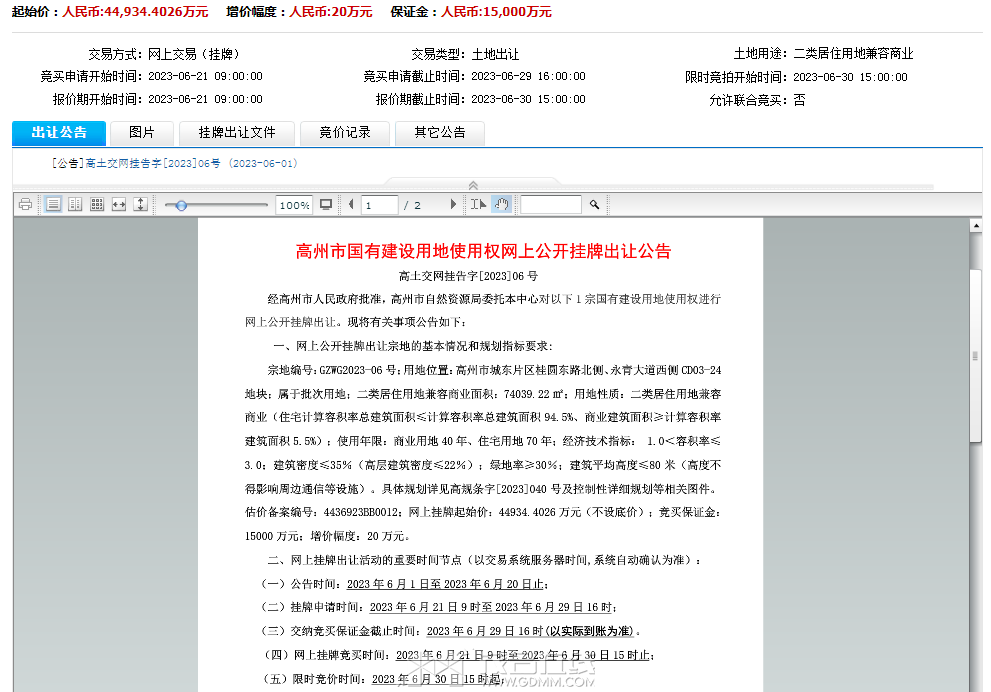The height and width of the screenshot is (692, 991).
Task: Collapse the announcement panel with double chevron
Action: point(473,185)
